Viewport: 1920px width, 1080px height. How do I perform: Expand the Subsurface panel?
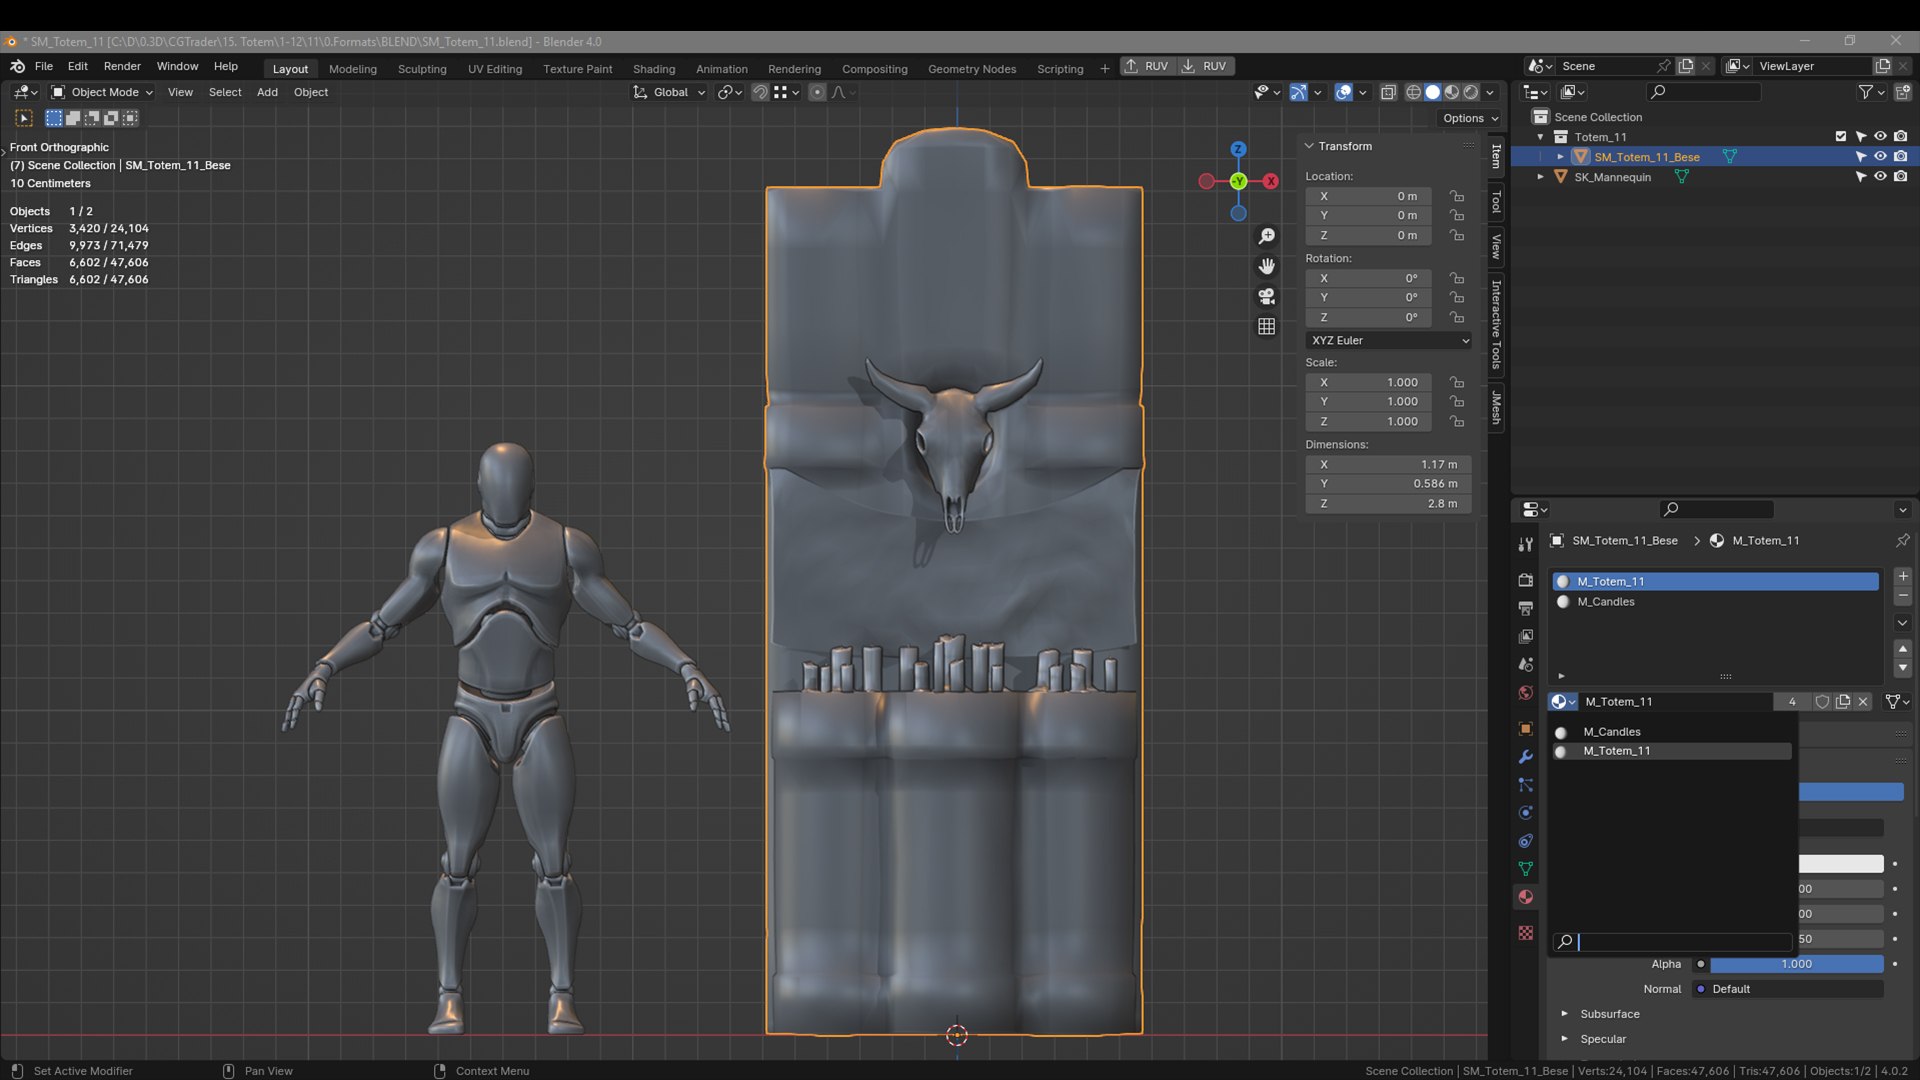[1565, 1014]
